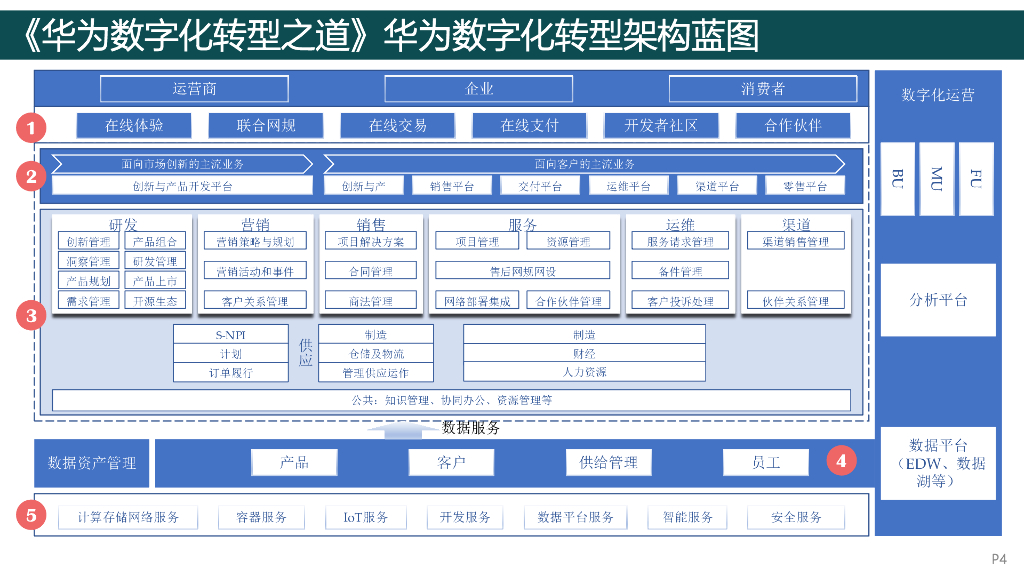Viewport: 1024px width, 576px height.
Task: Click the 运营商 box in the top row
Action: coord(194,89)
